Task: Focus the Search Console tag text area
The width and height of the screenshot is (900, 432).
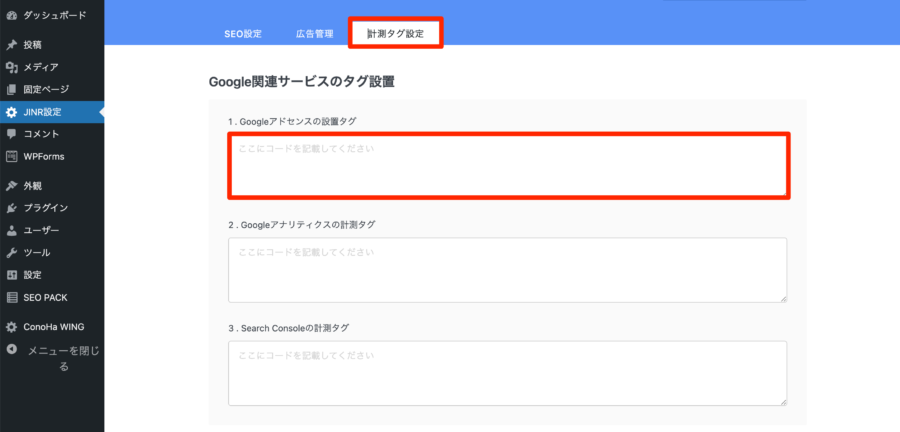Action: point(507,373)
